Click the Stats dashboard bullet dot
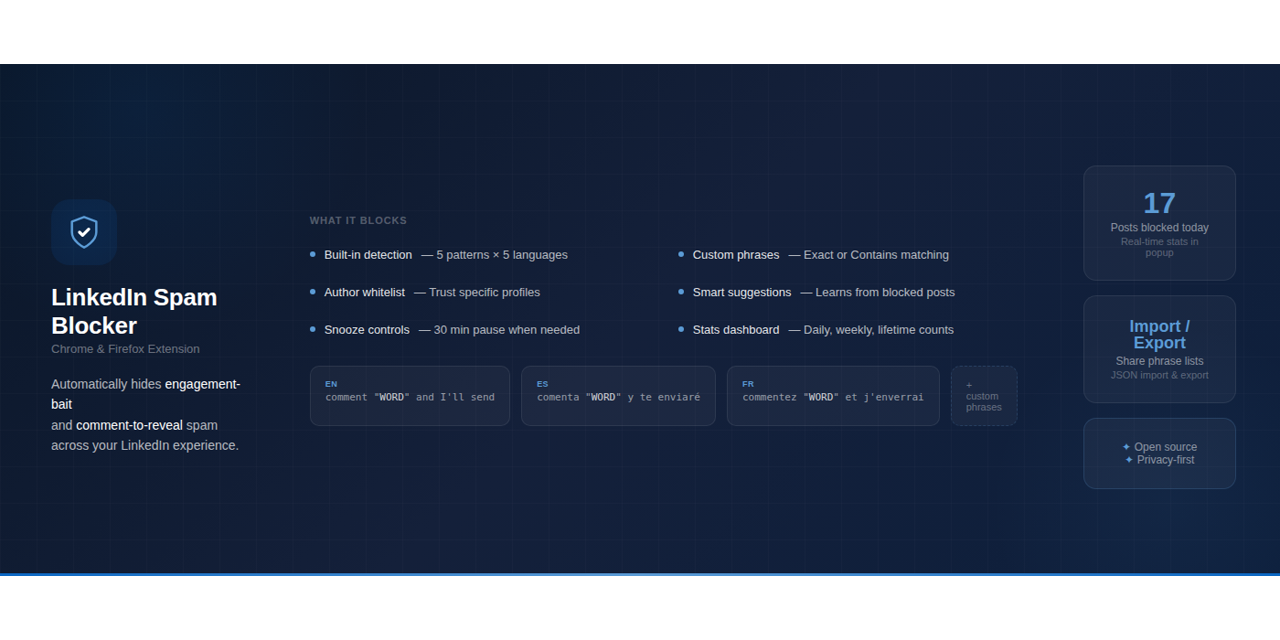Screen dimensions: 1280x640 (681, 329)
